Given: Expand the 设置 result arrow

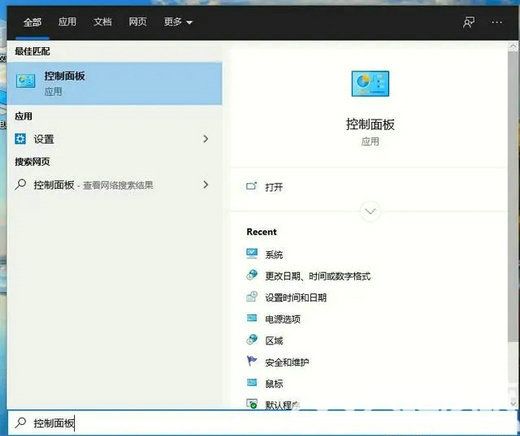Looking at the screenshot, I should pyautogui.click(x=206, y=139).
